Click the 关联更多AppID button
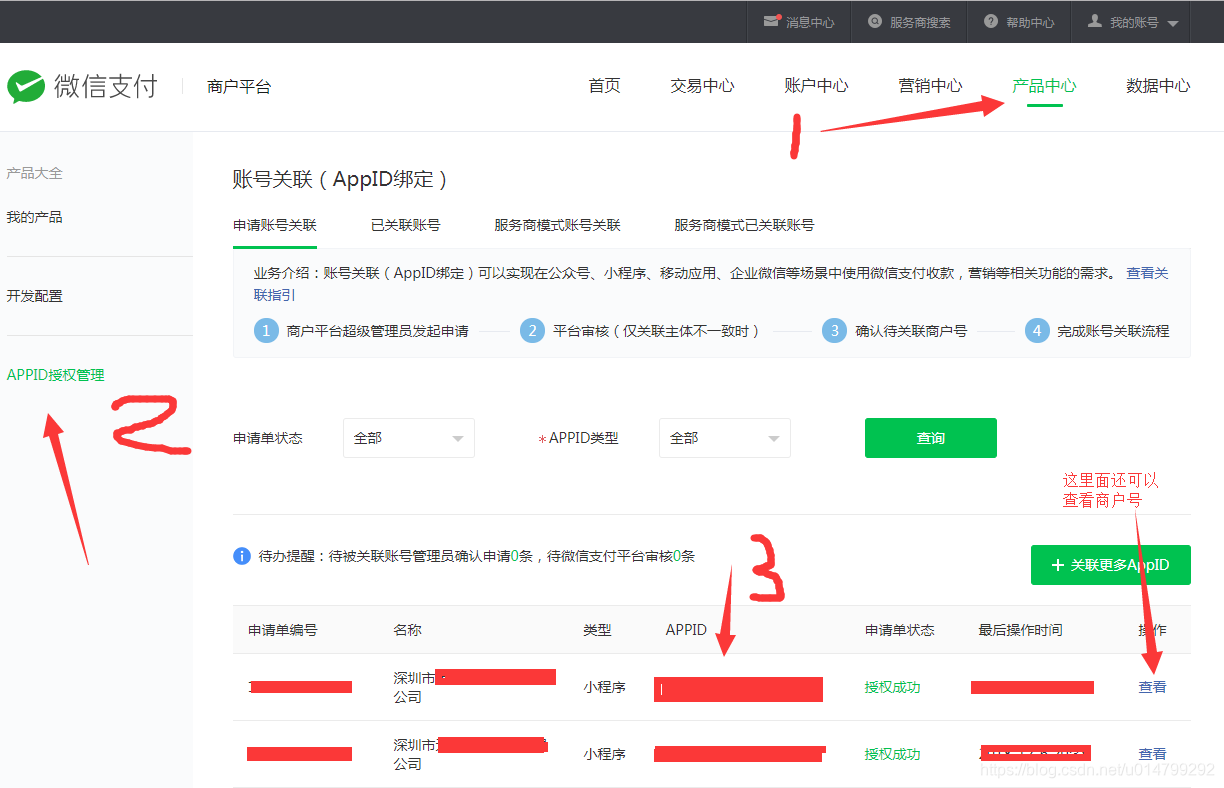The width and height of the screenshot is (1224, 788). point(1110,565)
